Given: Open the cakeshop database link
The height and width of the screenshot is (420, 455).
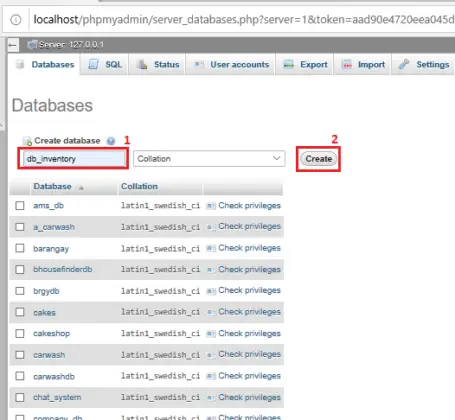Looking at the screenshot, I should click(51, 334).
